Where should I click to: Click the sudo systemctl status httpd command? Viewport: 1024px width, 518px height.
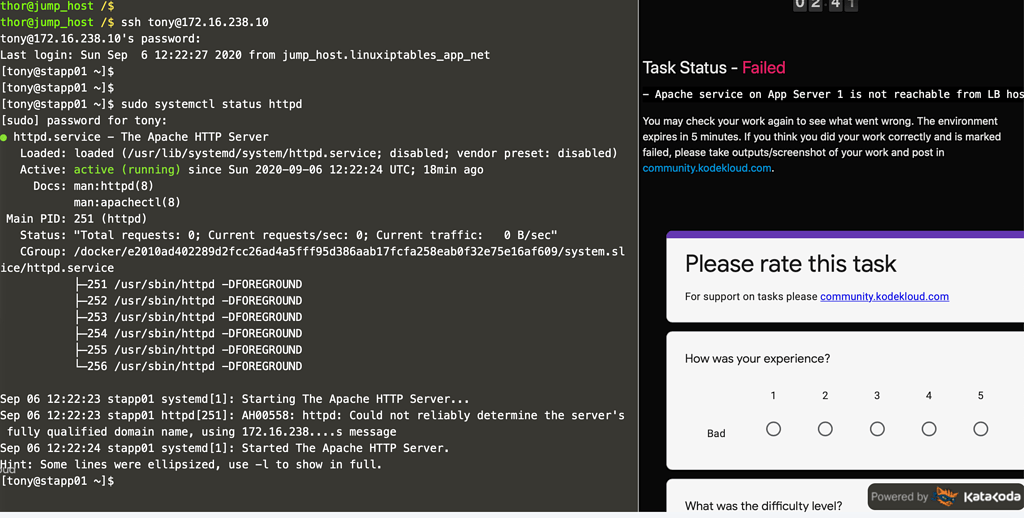(211, 104)
